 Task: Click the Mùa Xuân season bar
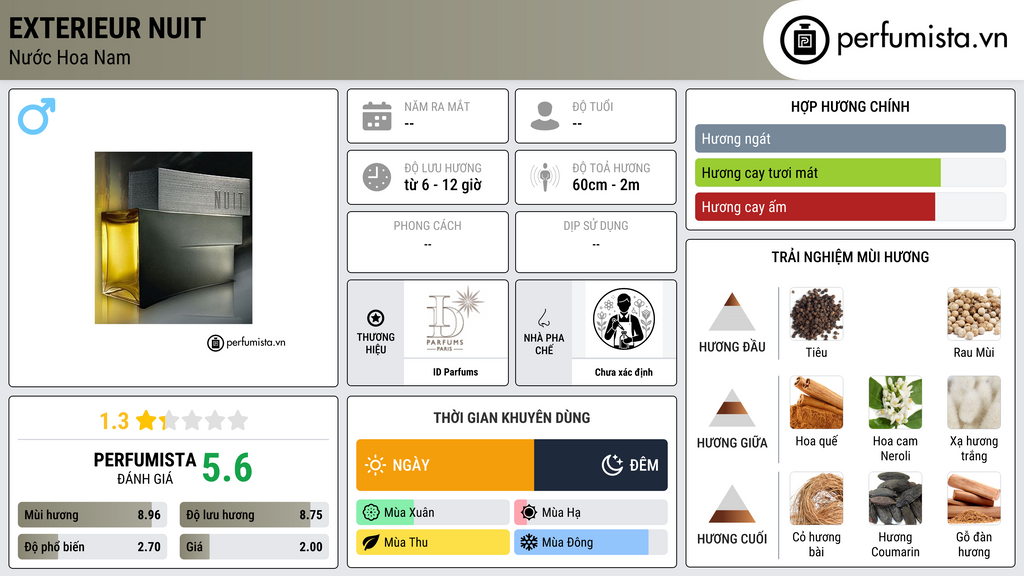433,512
